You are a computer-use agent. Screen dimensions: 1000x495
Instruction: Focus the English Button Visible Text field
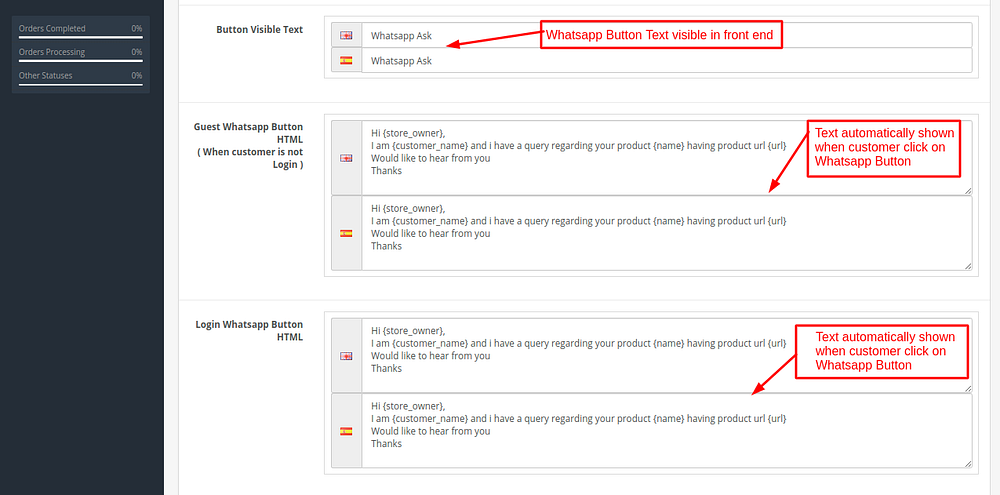click(667, 35)
